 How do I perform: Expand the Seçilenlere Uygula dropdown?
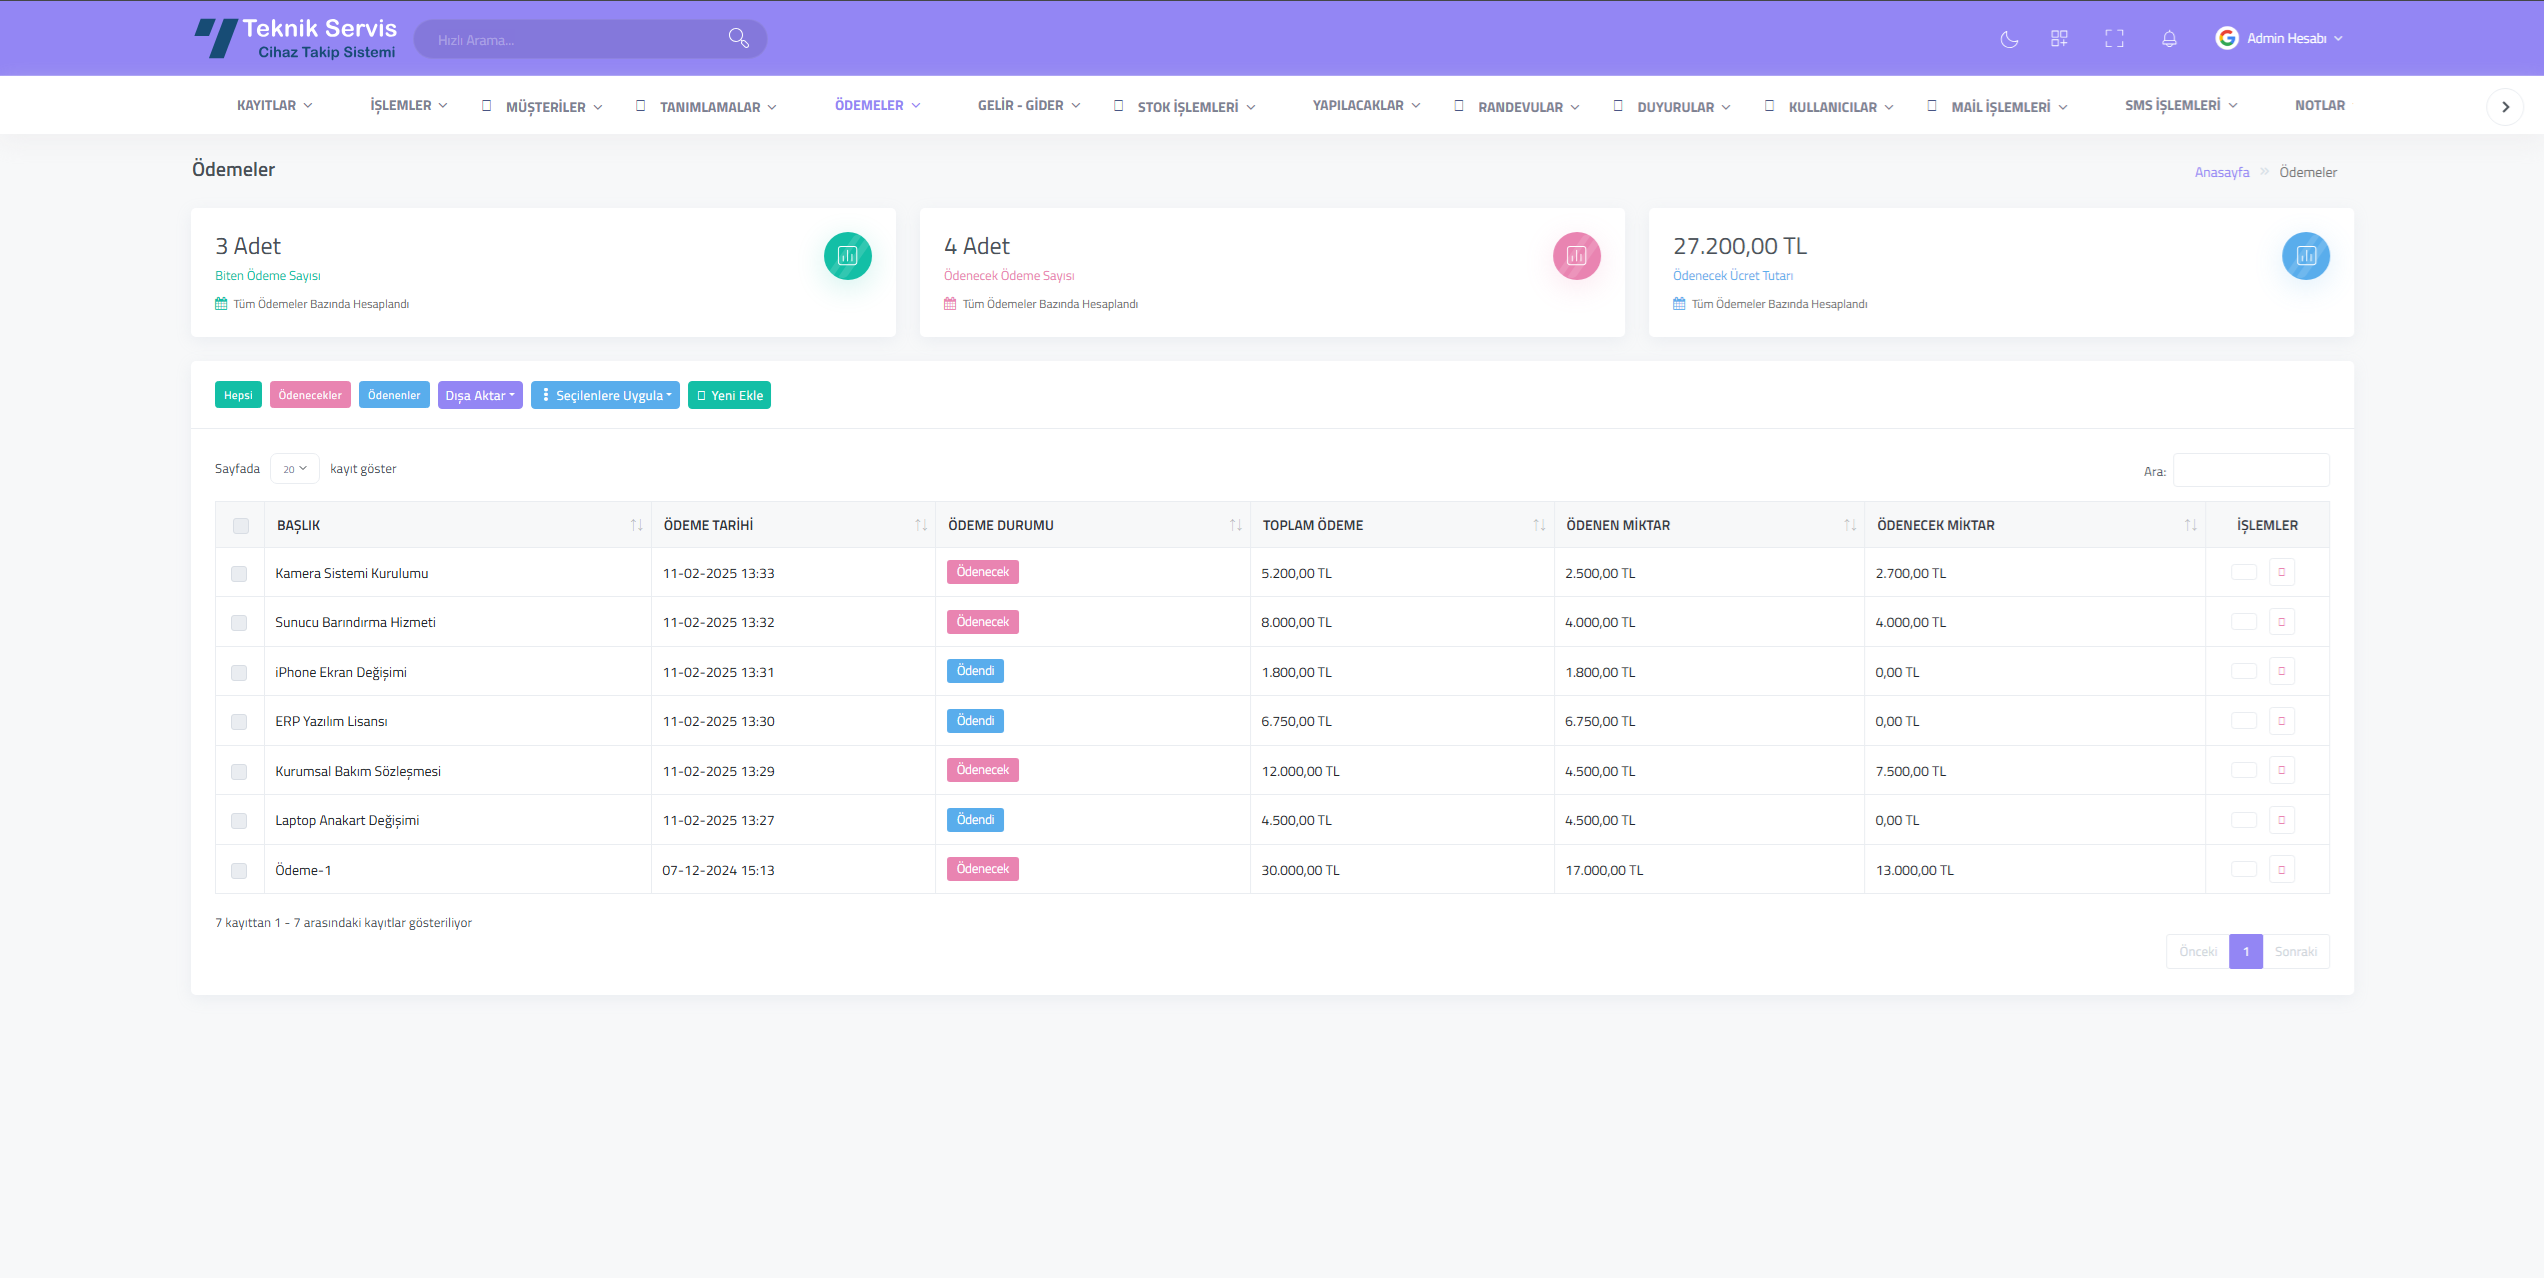[x=605, y=395]
